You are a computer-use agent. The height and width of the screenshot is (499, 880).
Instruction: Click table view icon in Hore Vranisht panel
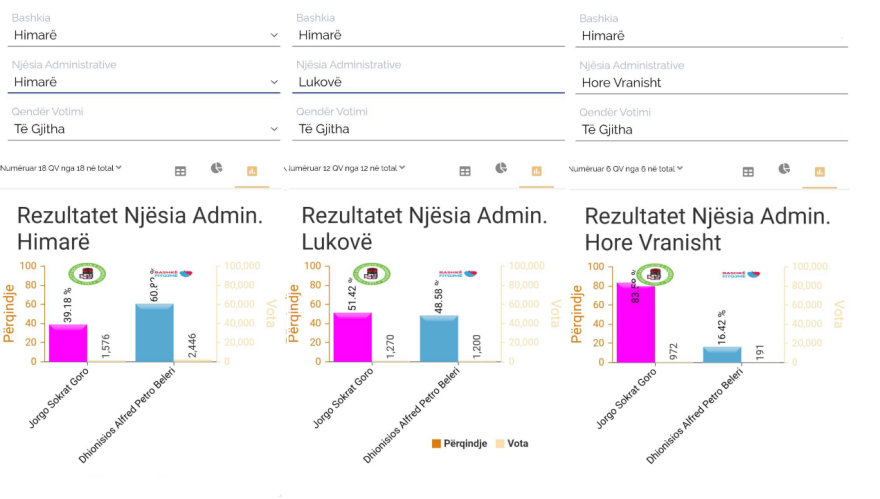pos(748,172)
